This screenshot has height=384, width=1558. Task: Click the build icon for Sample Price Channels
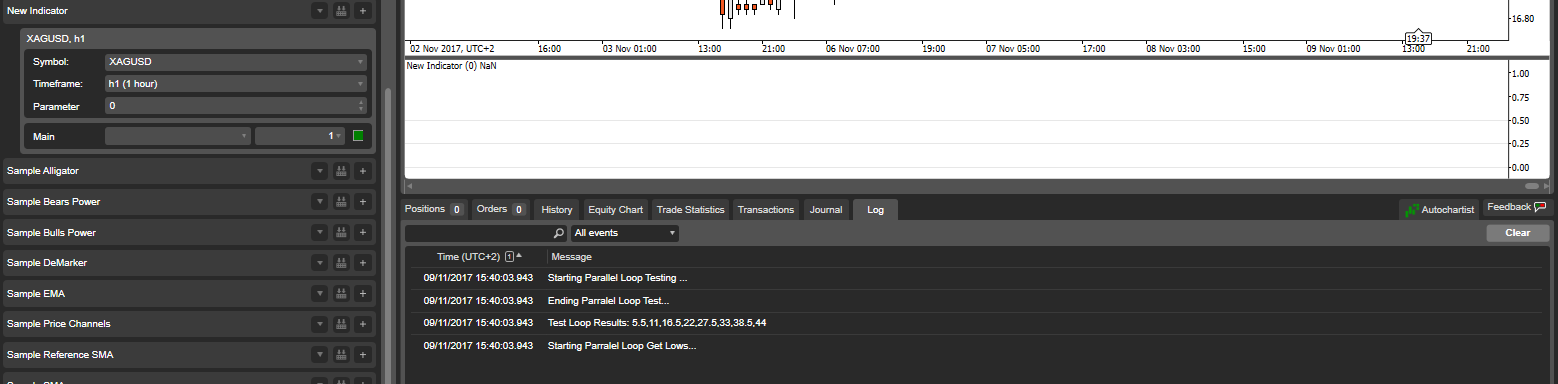pos(341,324)
